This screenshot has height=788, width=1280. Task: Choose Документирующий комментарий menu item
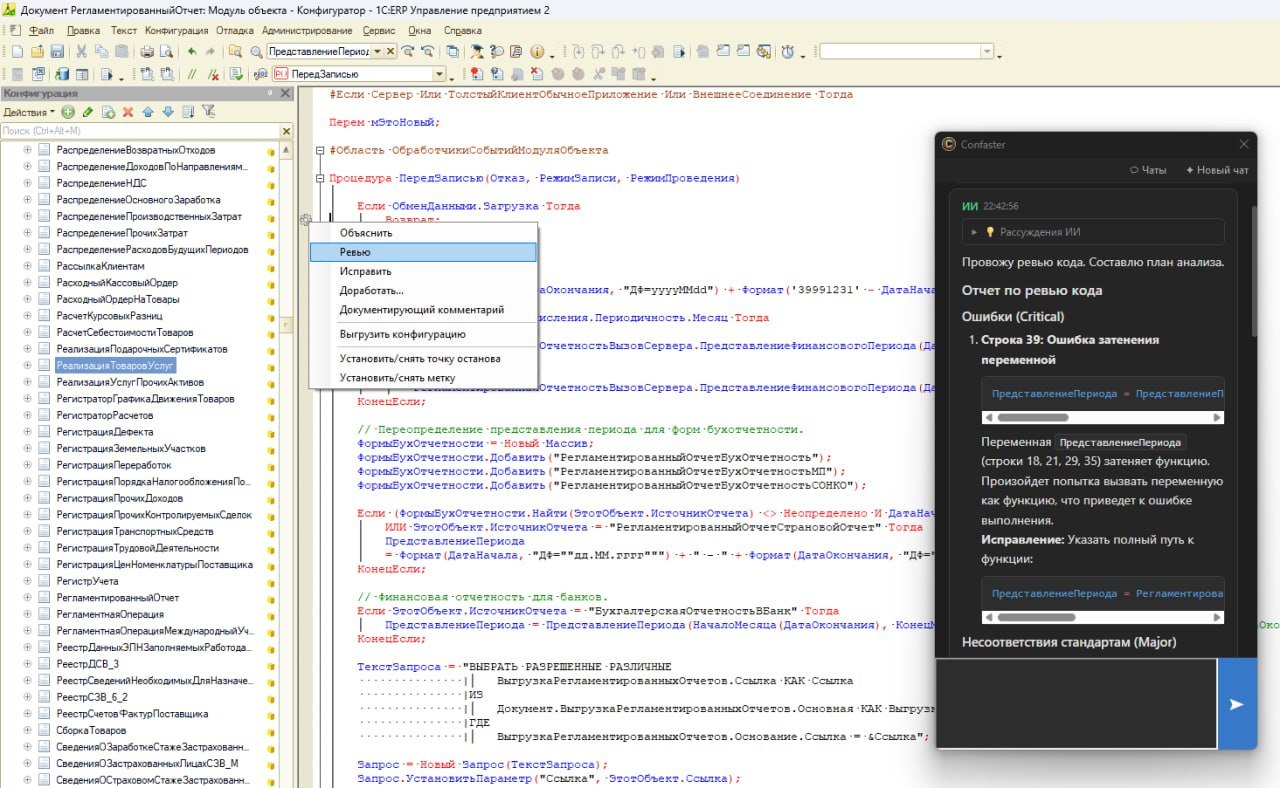click(423, 310)
